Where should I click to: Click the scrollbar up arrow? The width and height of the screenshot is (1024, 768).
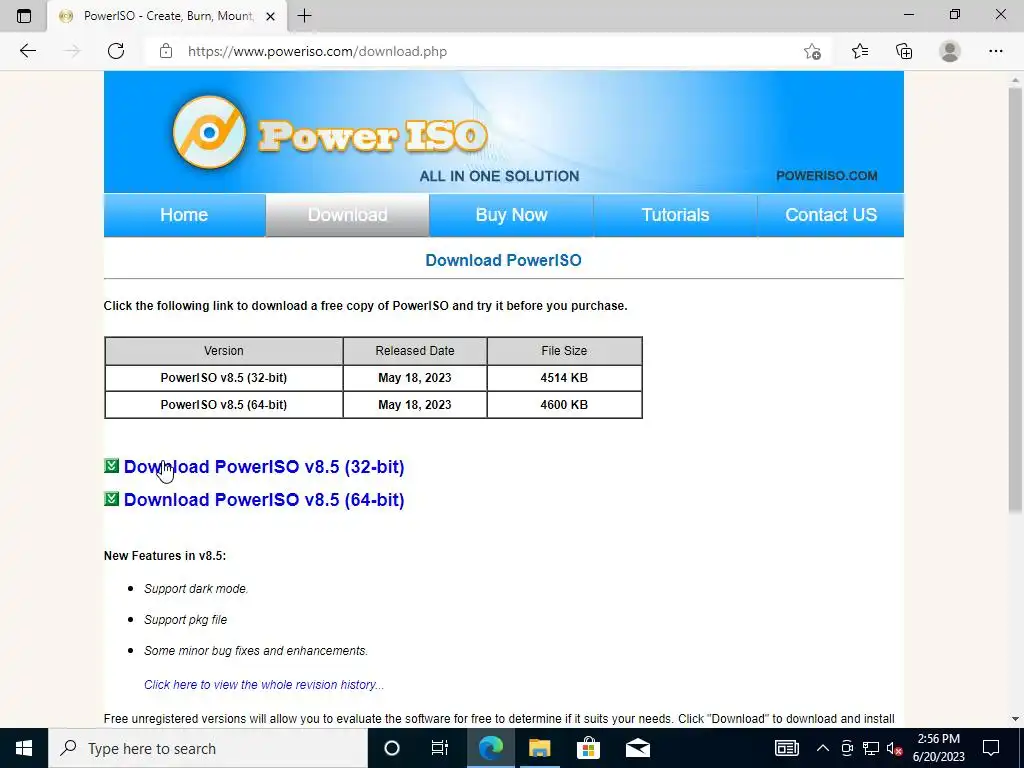click(1015, 79)
